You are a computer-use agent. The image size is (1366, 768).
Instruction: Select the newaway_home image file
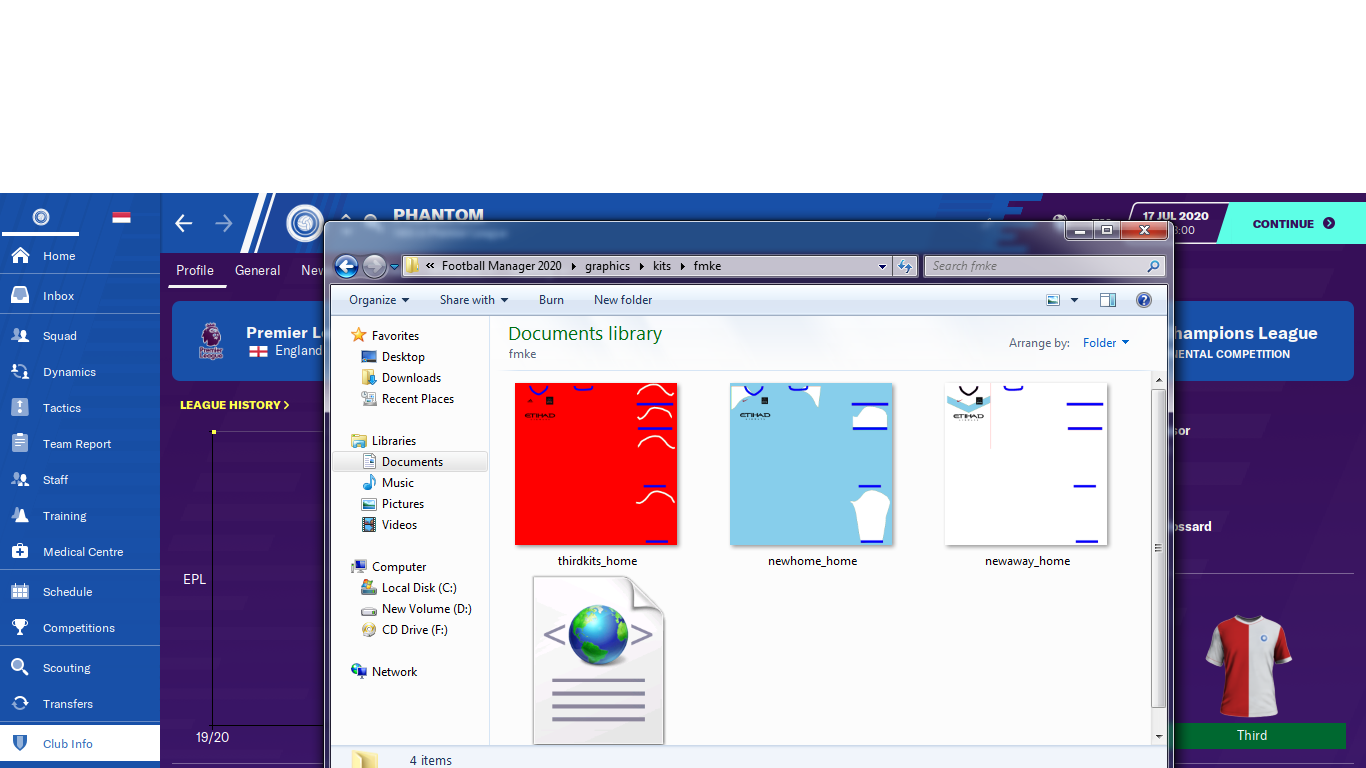point(1027,476)
